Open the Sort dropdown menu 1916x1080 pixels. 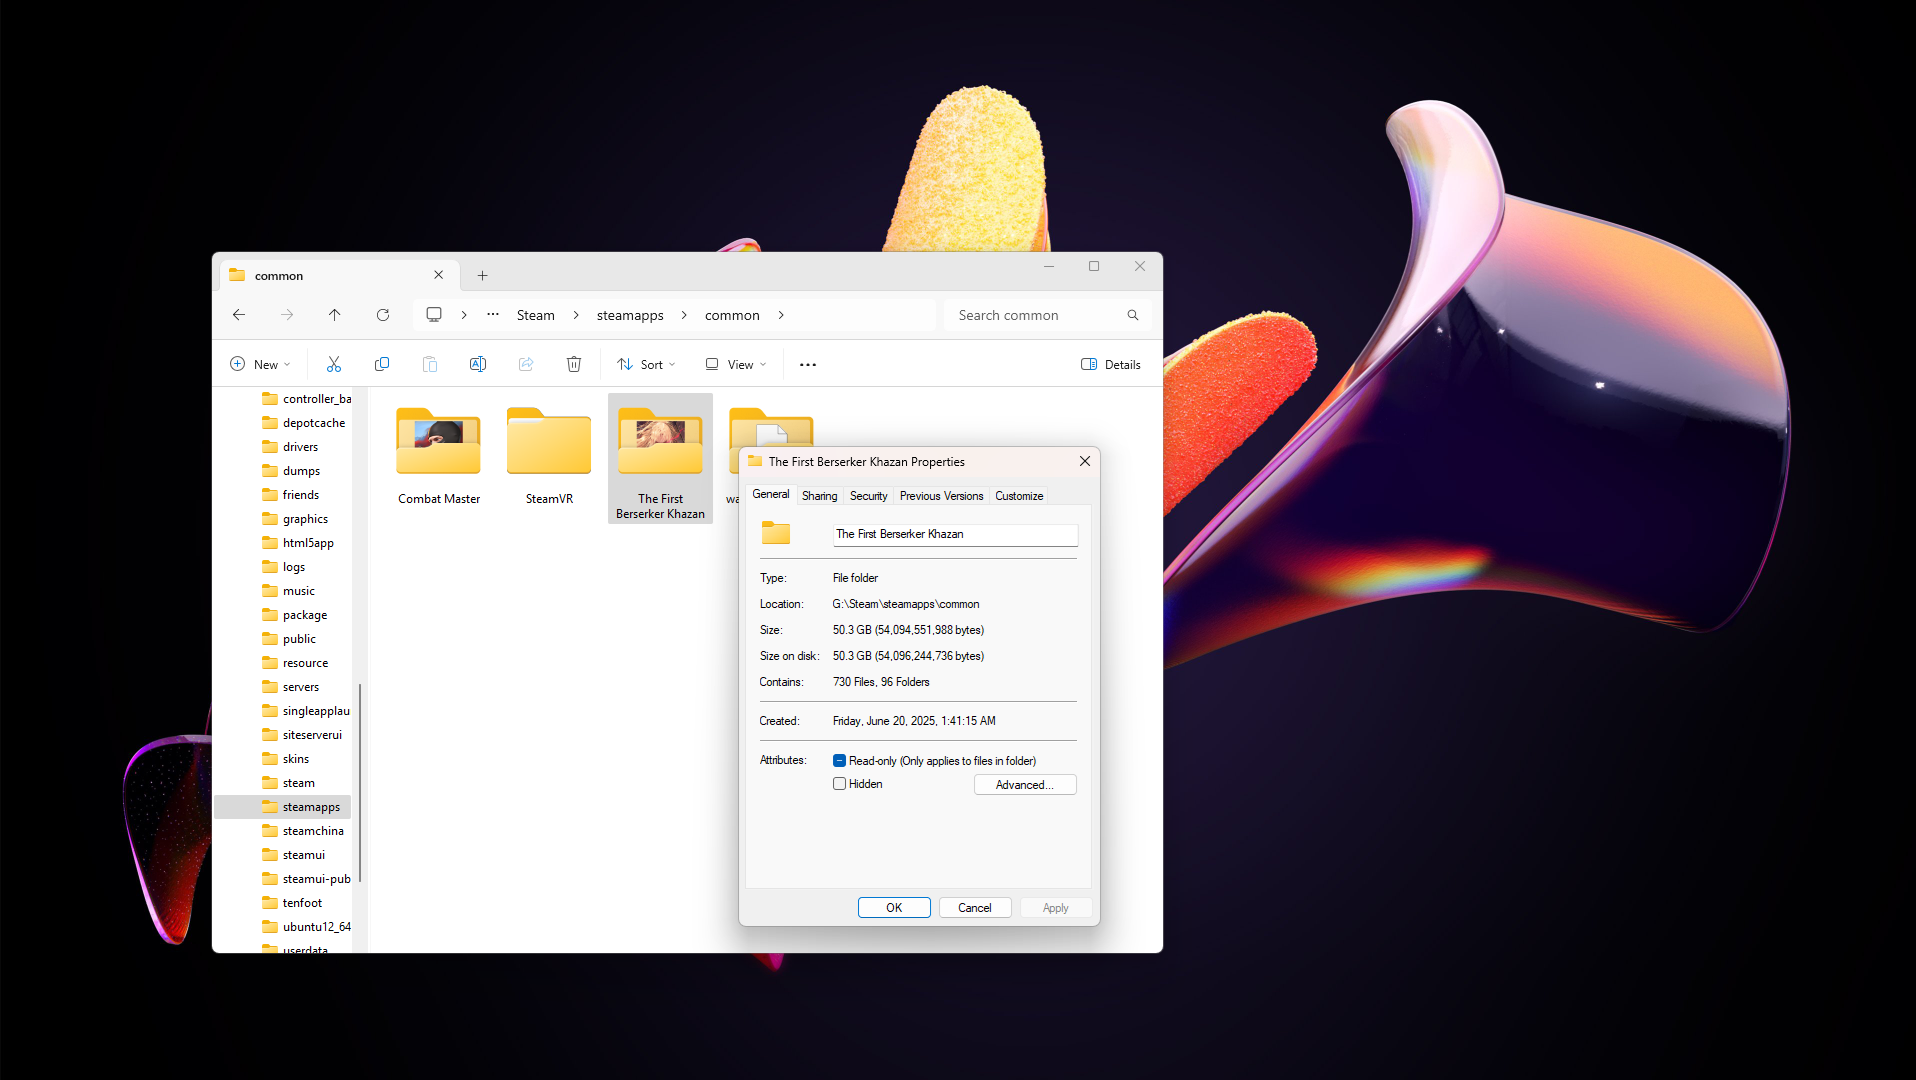pyautogui.click(x=646, y=365)
